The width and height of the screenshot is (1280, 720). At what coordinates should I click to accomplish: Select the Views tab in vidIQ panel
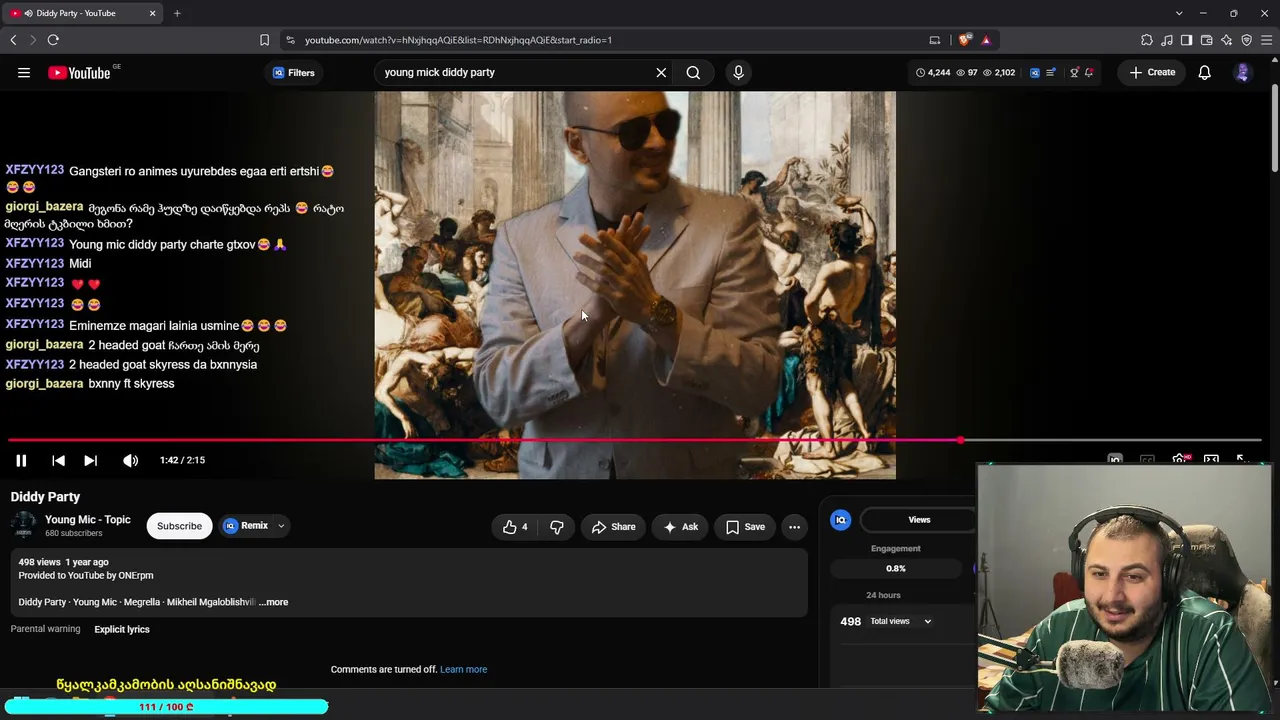pos(919,520)
